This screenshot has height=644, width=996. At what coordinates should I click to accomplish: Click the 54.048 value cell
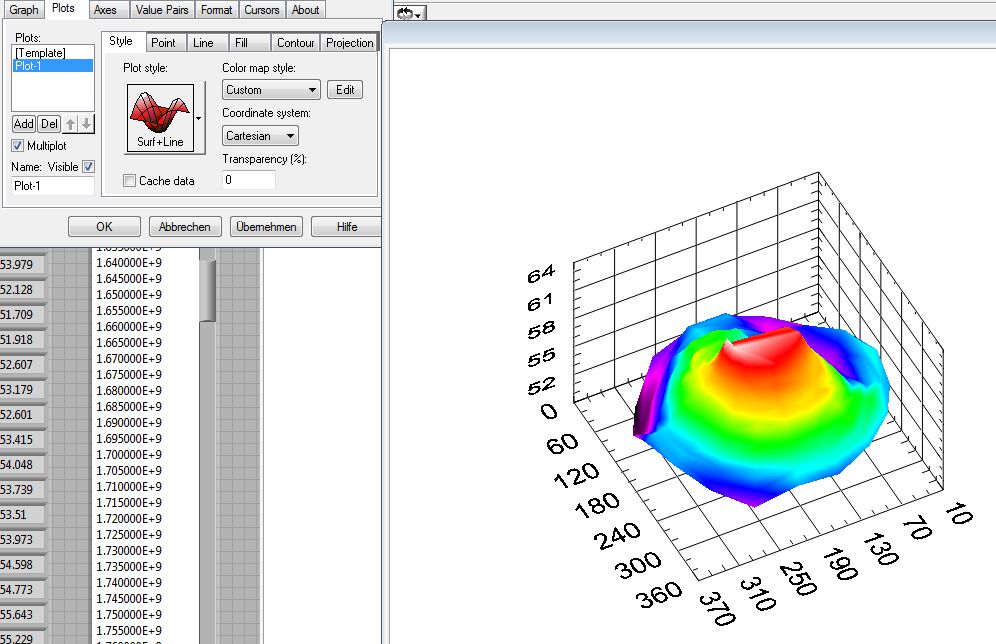22,465
